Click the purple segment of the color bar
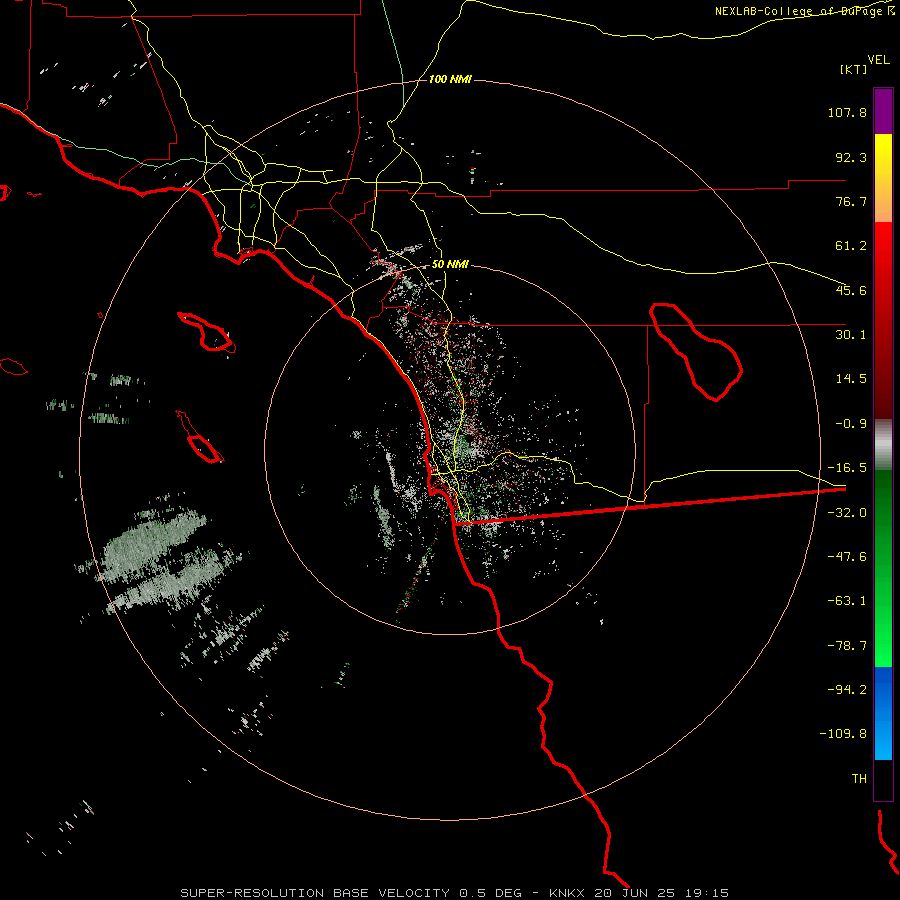The height and width of the screenshot is (900, 900). tap(883, 111)
